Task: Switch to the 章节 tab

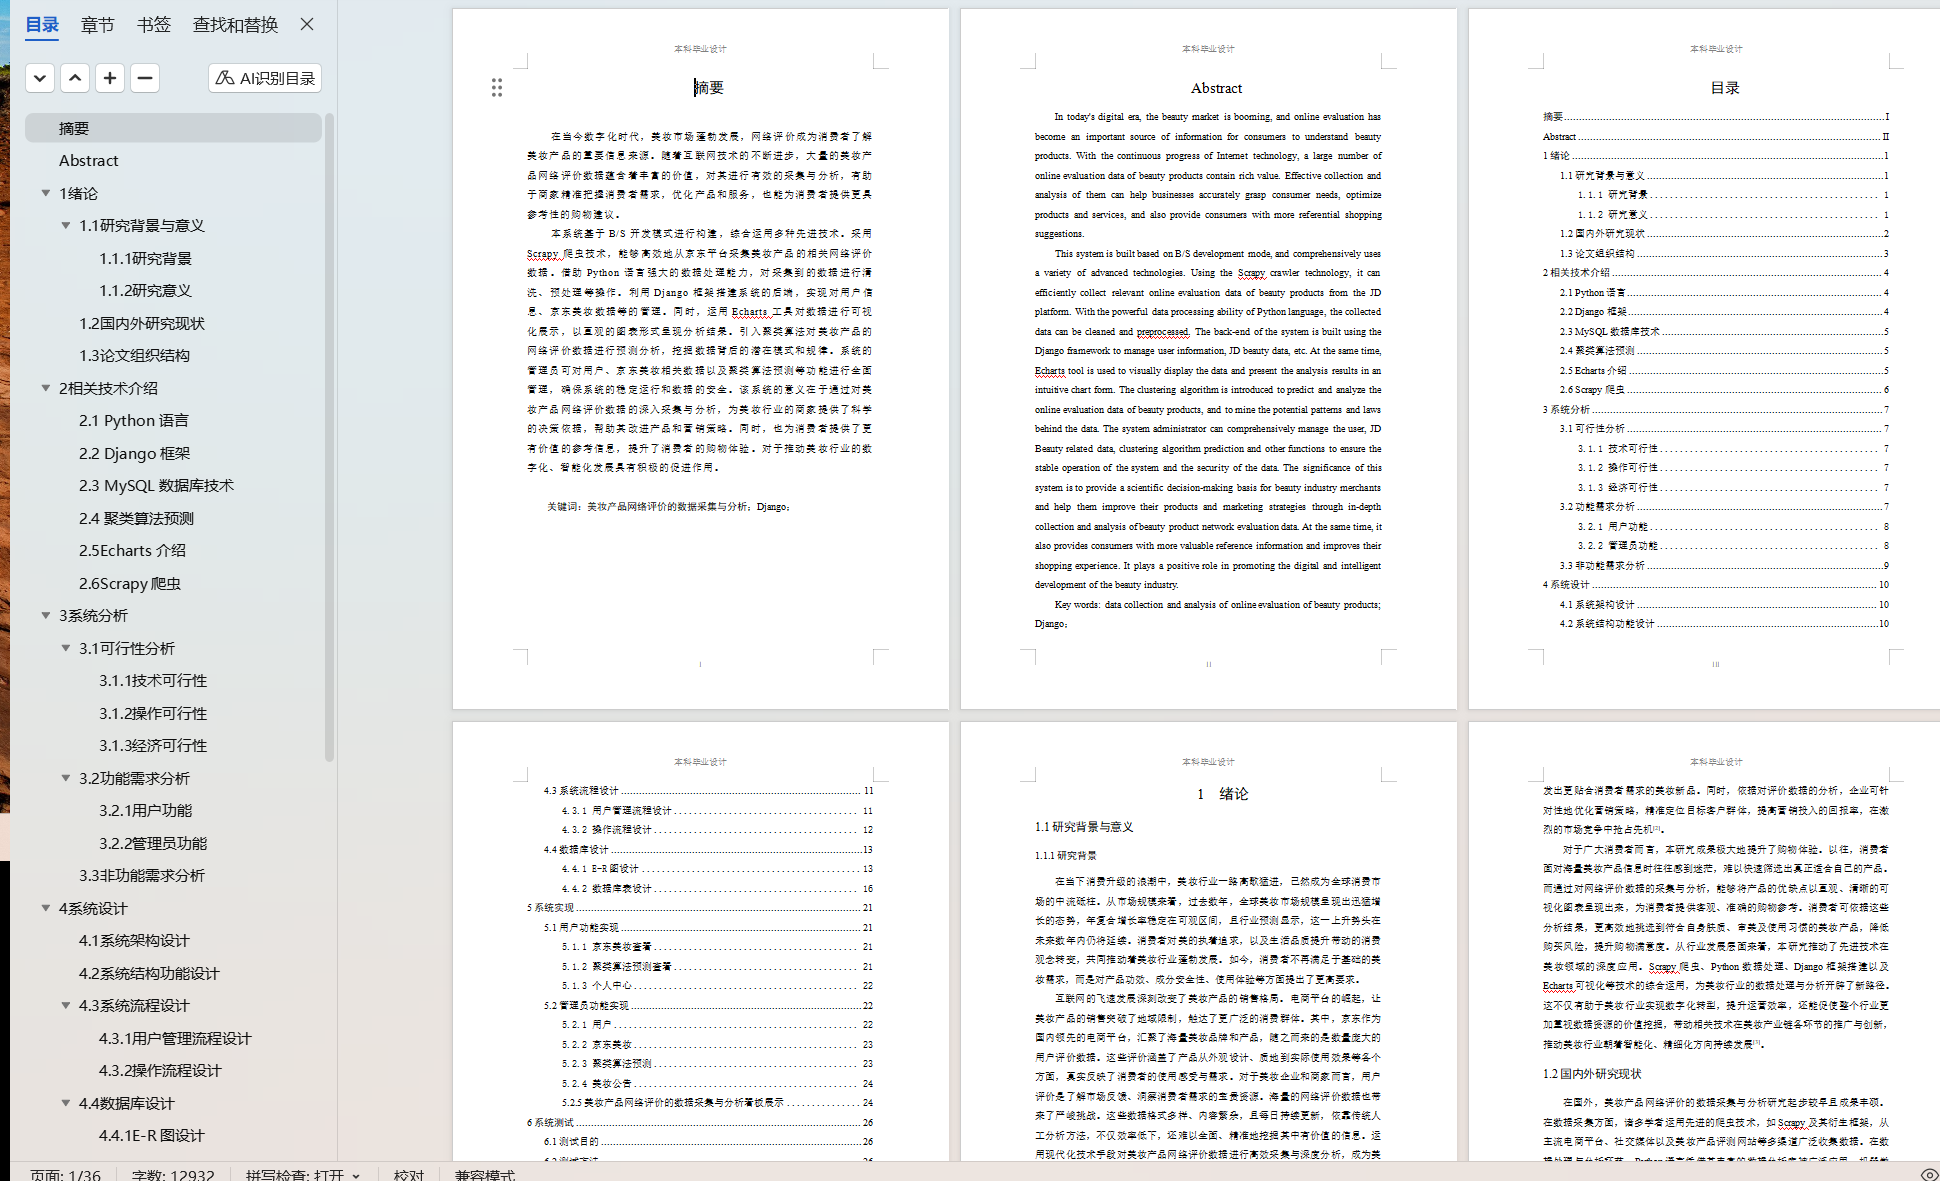Action: pyautogui.click(x=97, y=25)
